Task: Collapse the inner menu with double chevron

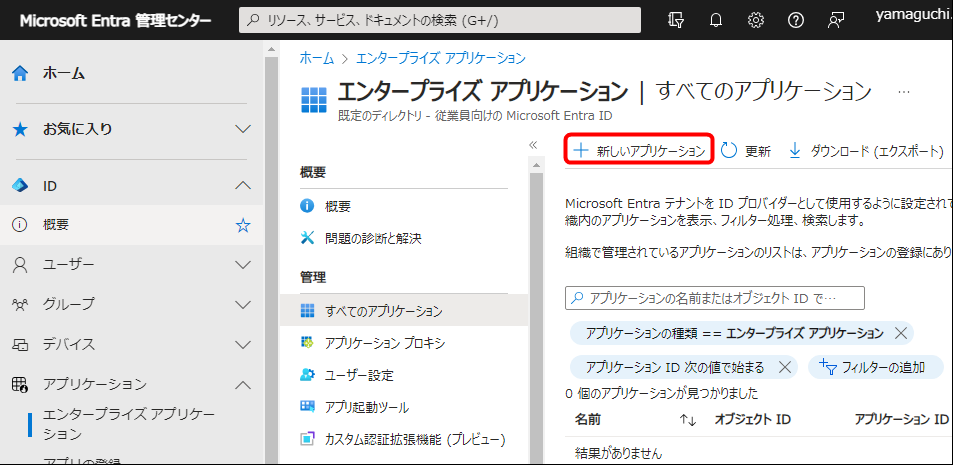Action: click(534, 145)
